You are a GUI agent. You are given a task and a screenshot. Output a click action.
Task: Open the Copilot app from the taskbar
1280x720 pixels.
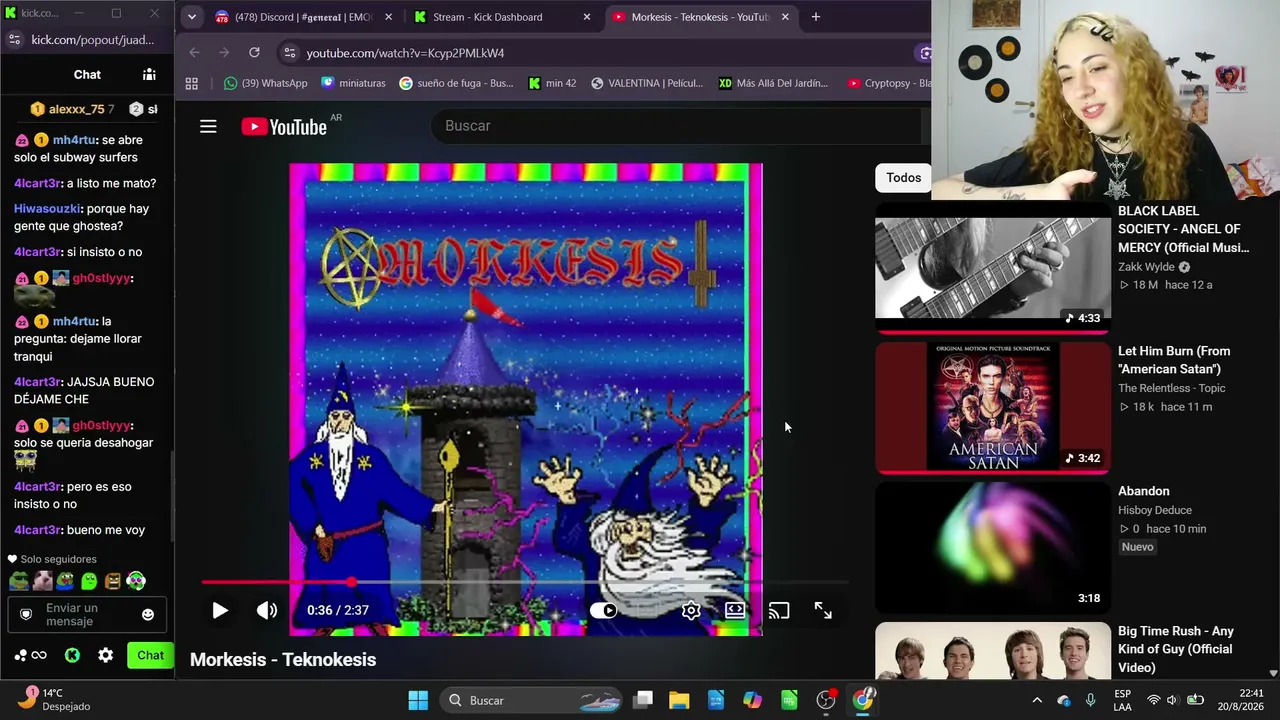pyautogui.click(x=752, y=700)
